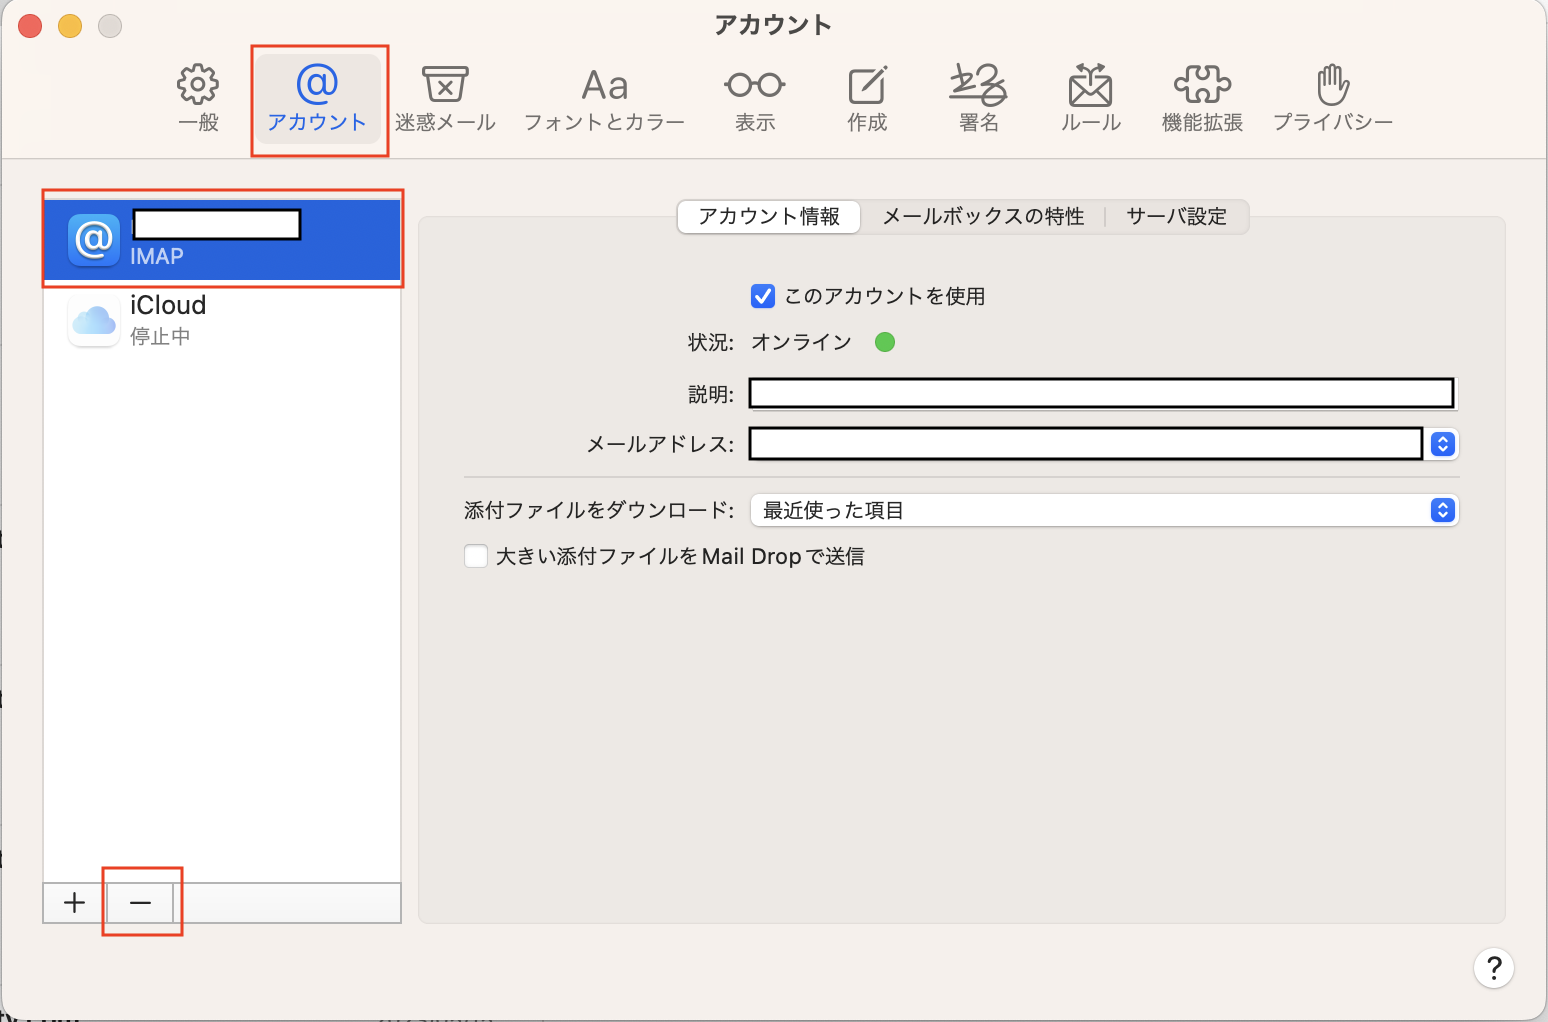
Task: Open the ルール rules pane
Action: pos(1090,99)
